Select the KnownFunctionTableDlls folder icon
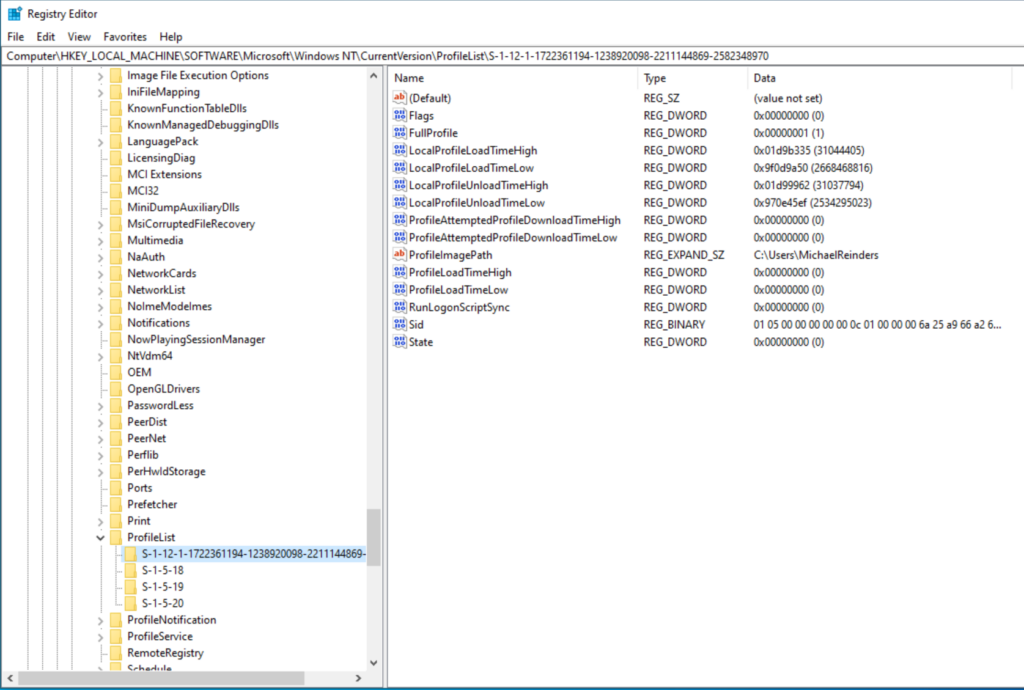Image resolution: width=1024 pixels, height=690 pixels. pos(116,108)
